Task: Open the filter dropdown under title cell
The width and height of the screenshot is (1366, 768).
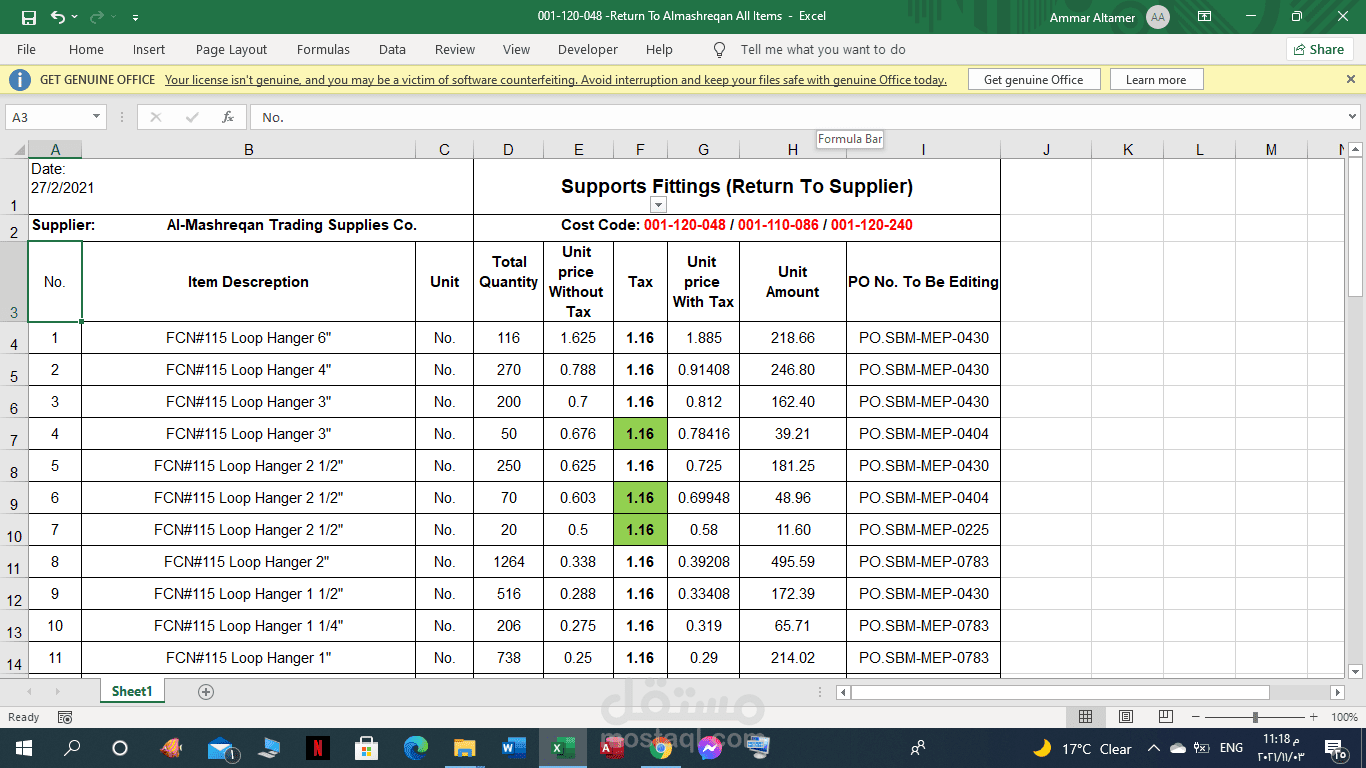Action: click(x=658, y=205)
